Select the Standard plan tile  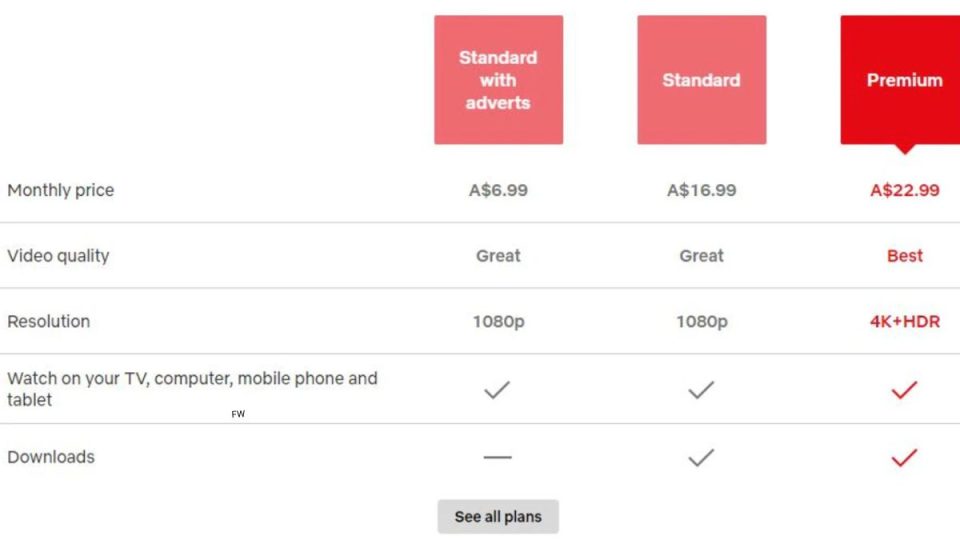[701, 80]
